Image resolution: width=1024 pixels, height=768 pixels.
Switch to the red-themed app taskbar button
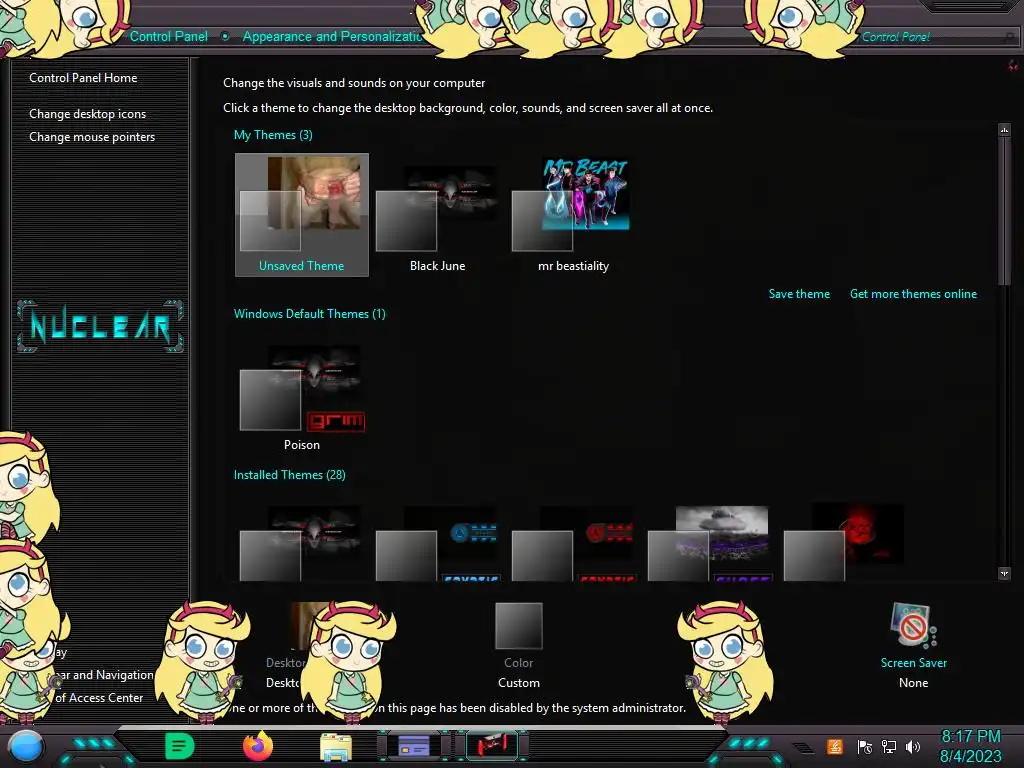(x=492, y=746)
